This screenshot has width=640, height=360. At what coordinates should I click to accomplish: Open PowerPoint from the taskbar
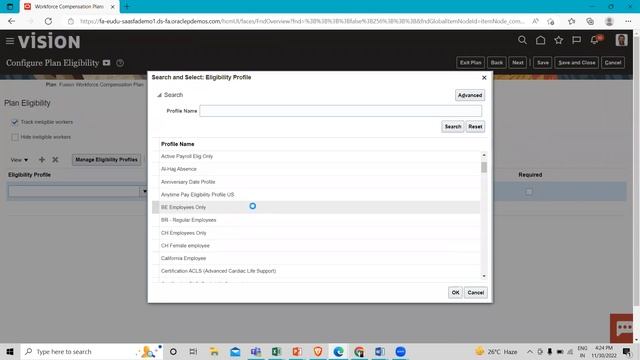pyautogui.click(x=297, y=351)
